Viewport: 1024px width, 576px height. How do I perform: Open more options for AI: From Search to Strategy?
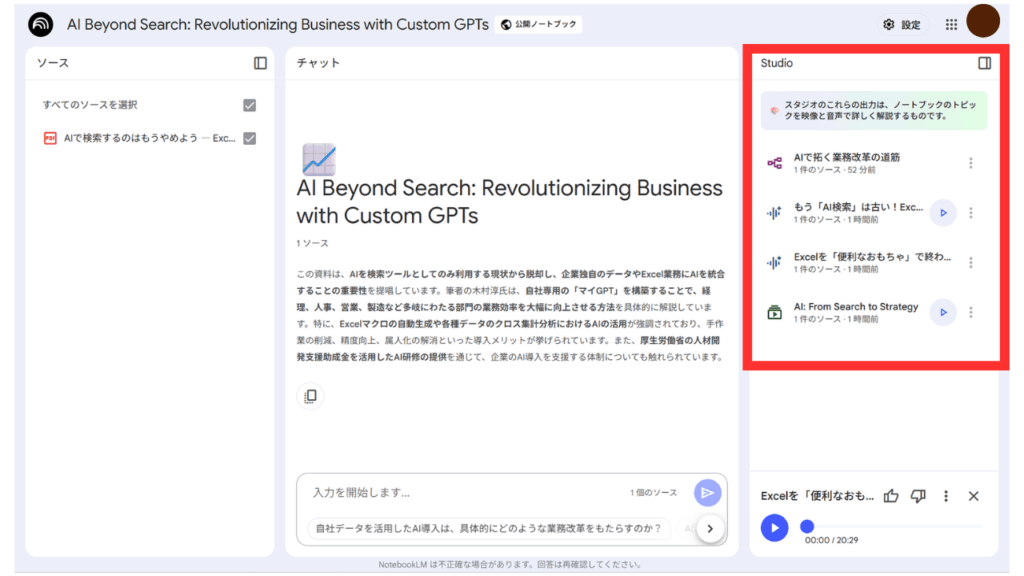point(971,312)
